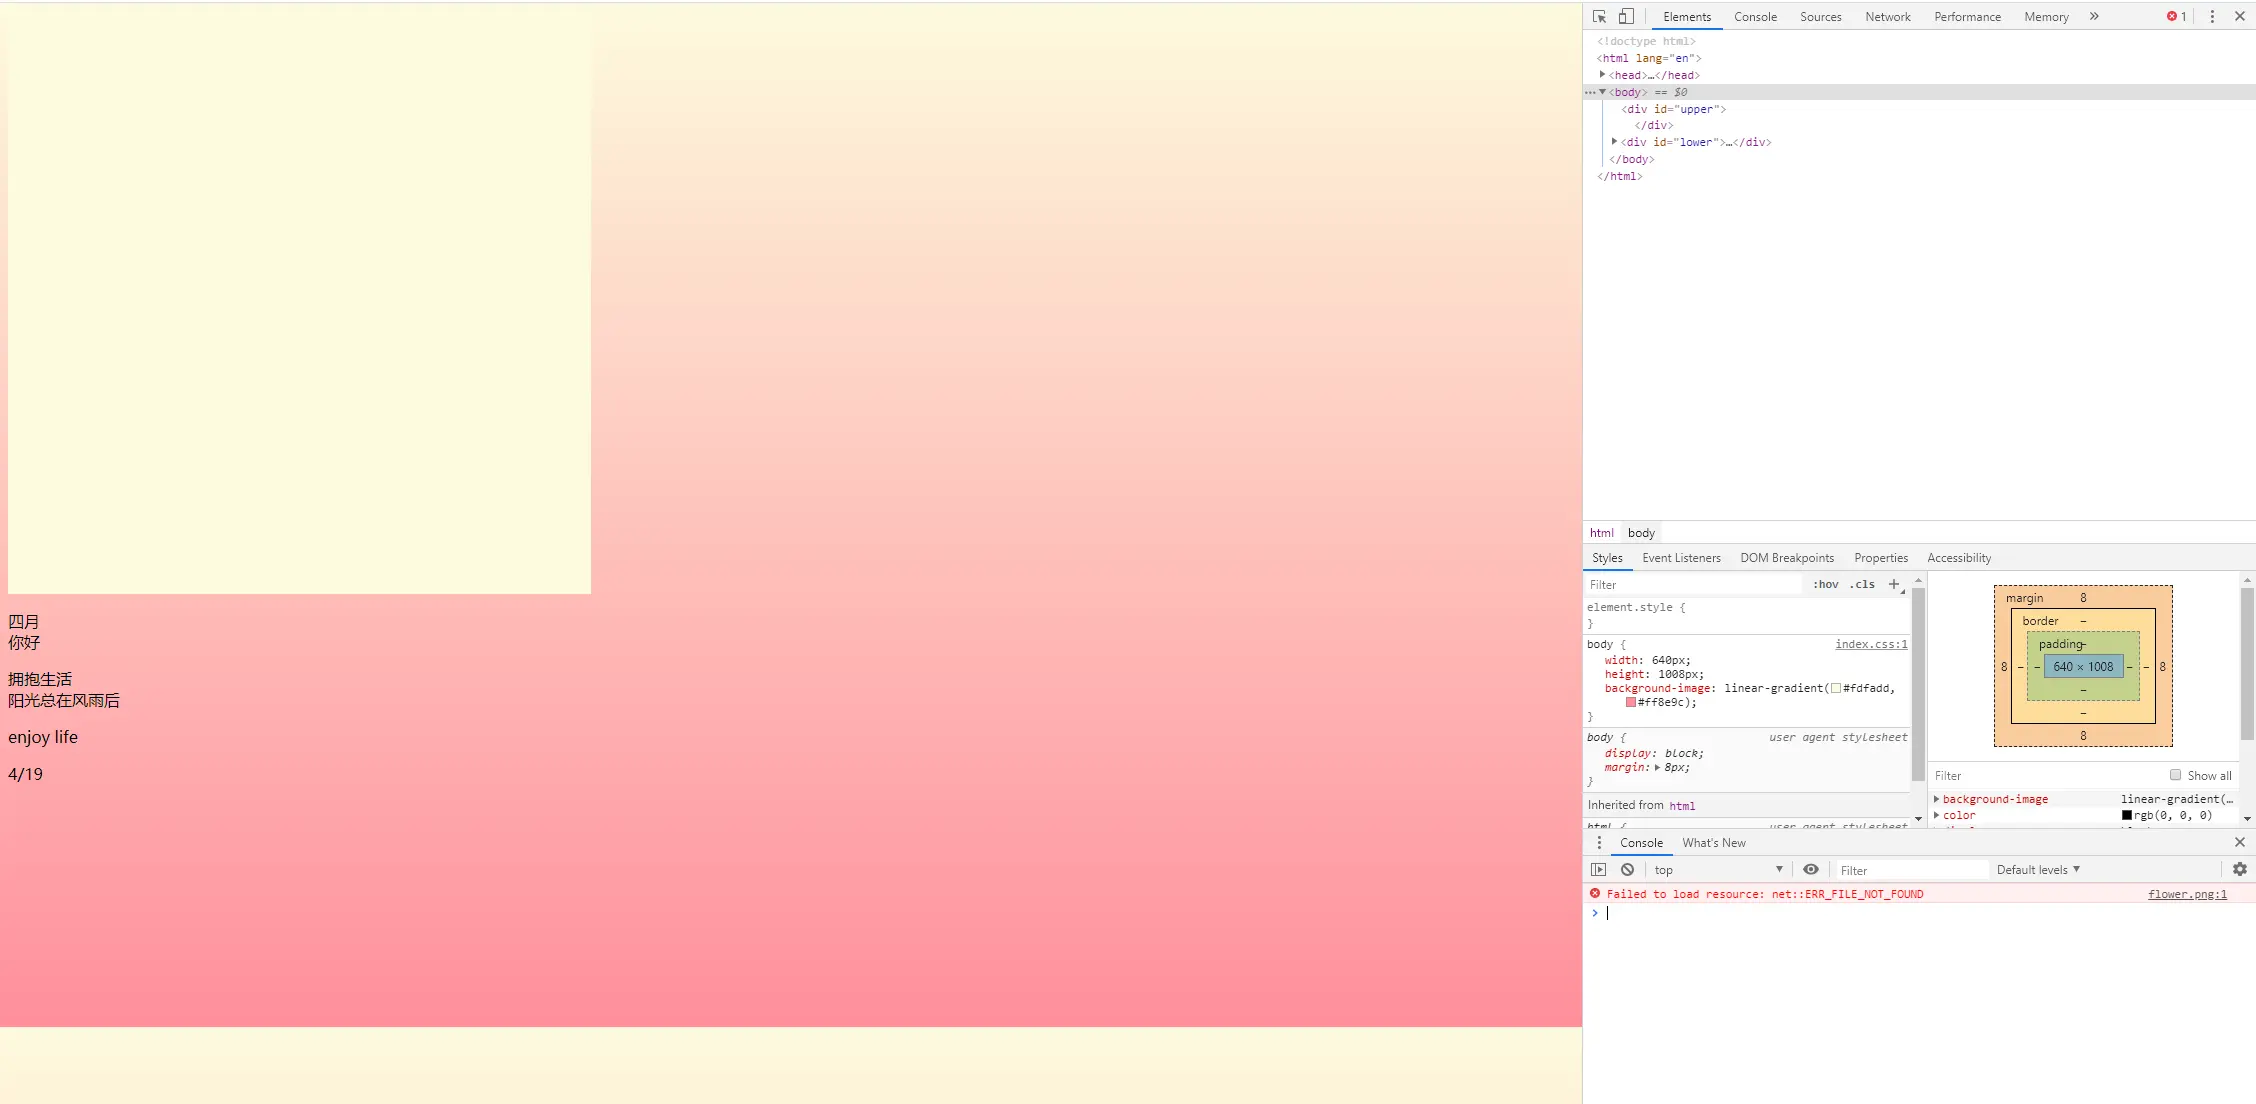Click the new style rule plus icon

(x=1893, y=584)
